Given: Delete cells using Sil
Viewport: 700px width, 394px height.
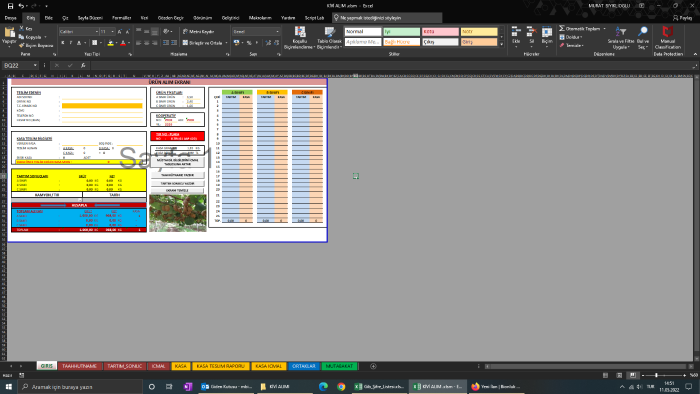Looking at the screenshot, I should 531,37.
